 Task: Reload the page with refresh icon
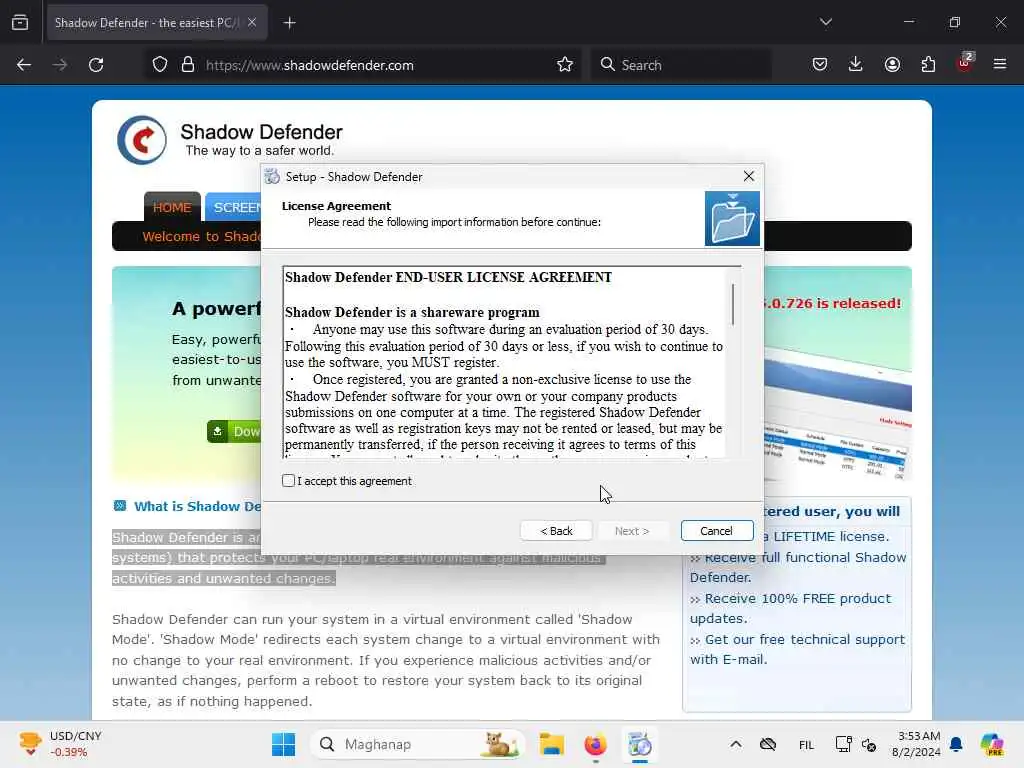pyautogui.click(x=96, y=65)
